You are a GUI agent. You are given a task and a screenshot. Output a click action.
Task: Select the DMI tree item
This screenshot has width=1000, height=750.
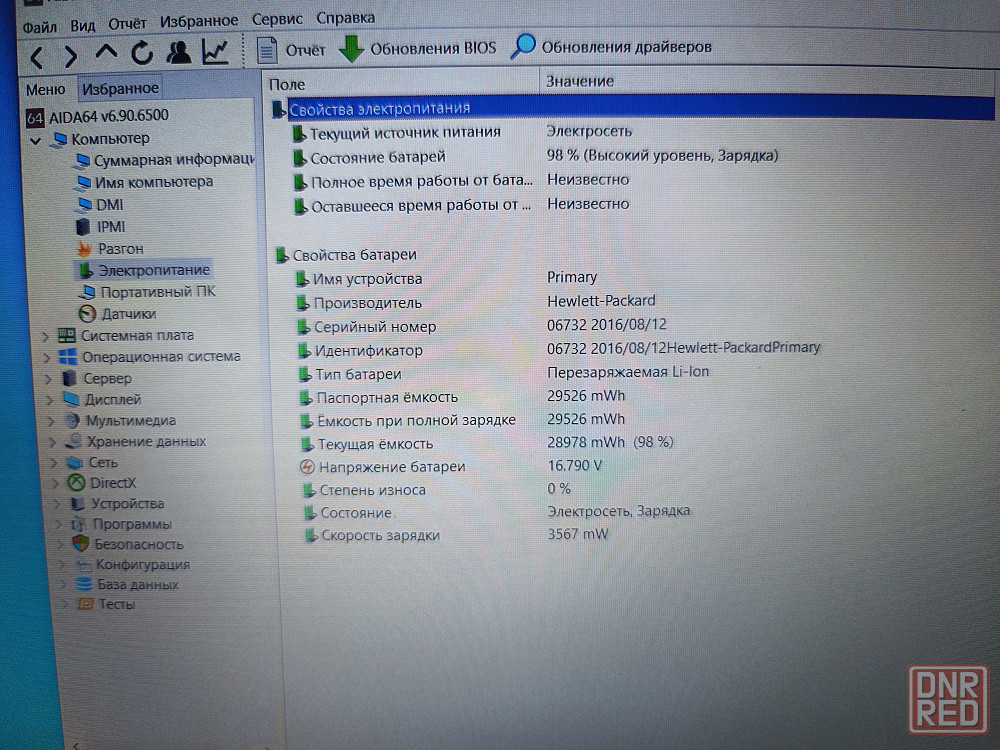pyautogui.click(x=100, y=205)
